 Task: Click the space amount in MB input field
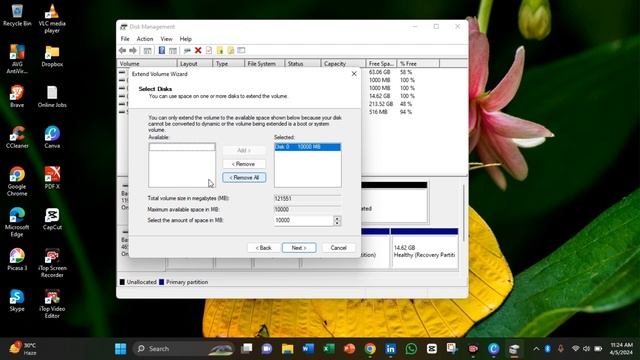[304, 220]
